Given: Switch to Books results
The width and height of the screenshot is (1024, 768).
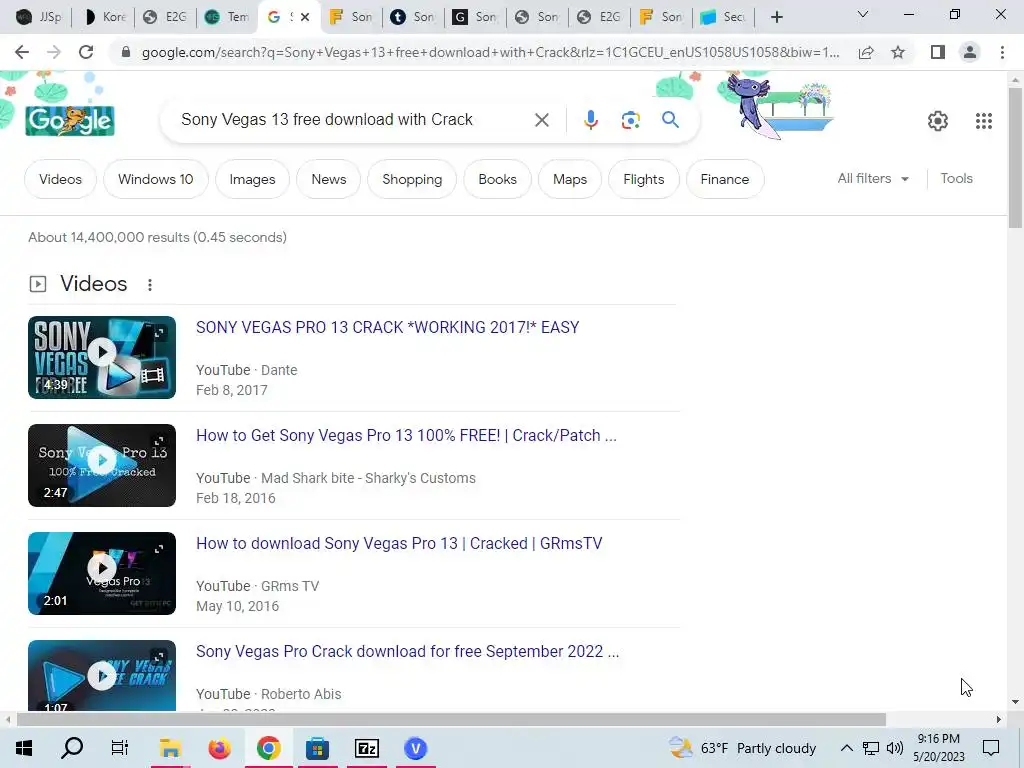Looking at the screenshot, I should (497, 179).
